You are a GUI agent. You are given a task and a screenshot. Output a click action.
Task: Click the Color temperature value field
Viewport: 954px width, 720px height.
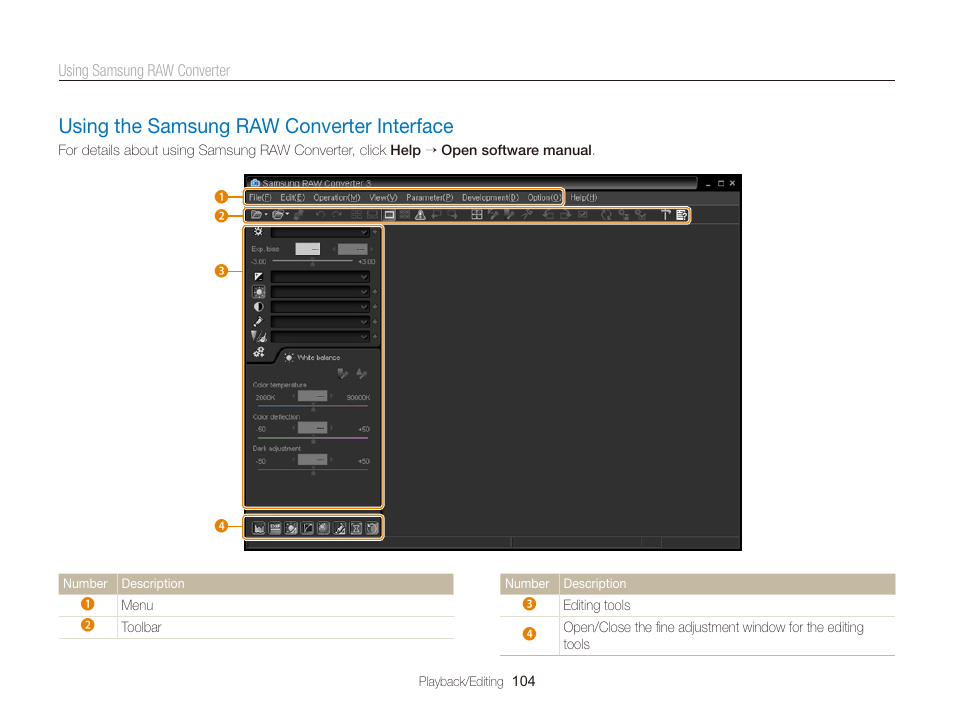[312, 396]
